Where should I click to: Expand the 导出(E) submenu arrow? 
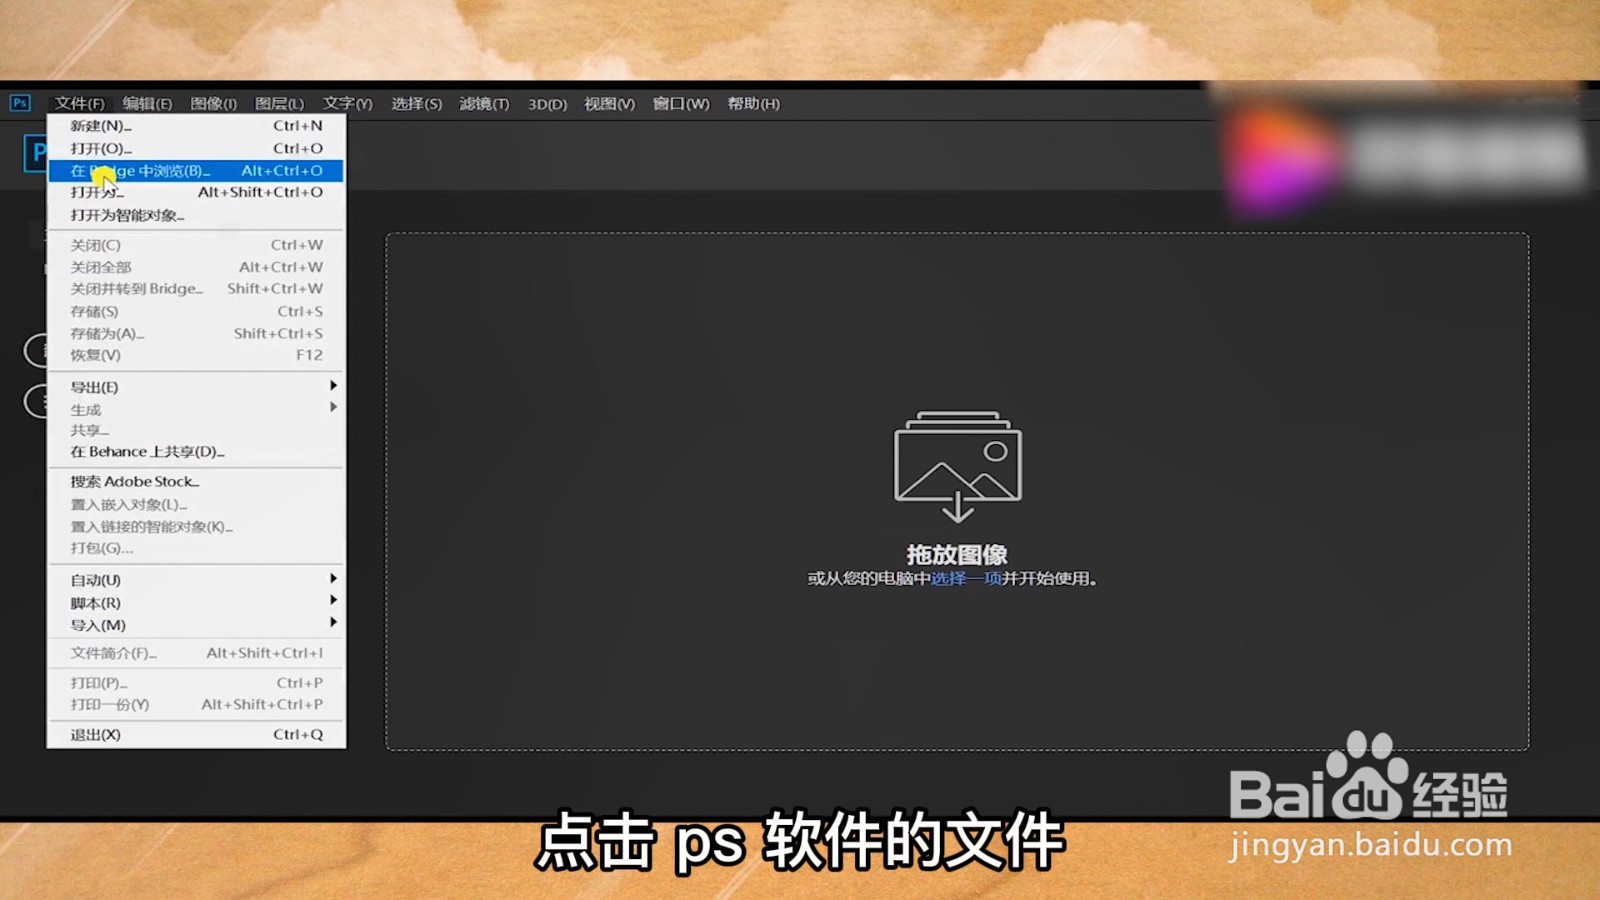pyautogui.click(x=333, y=387)
